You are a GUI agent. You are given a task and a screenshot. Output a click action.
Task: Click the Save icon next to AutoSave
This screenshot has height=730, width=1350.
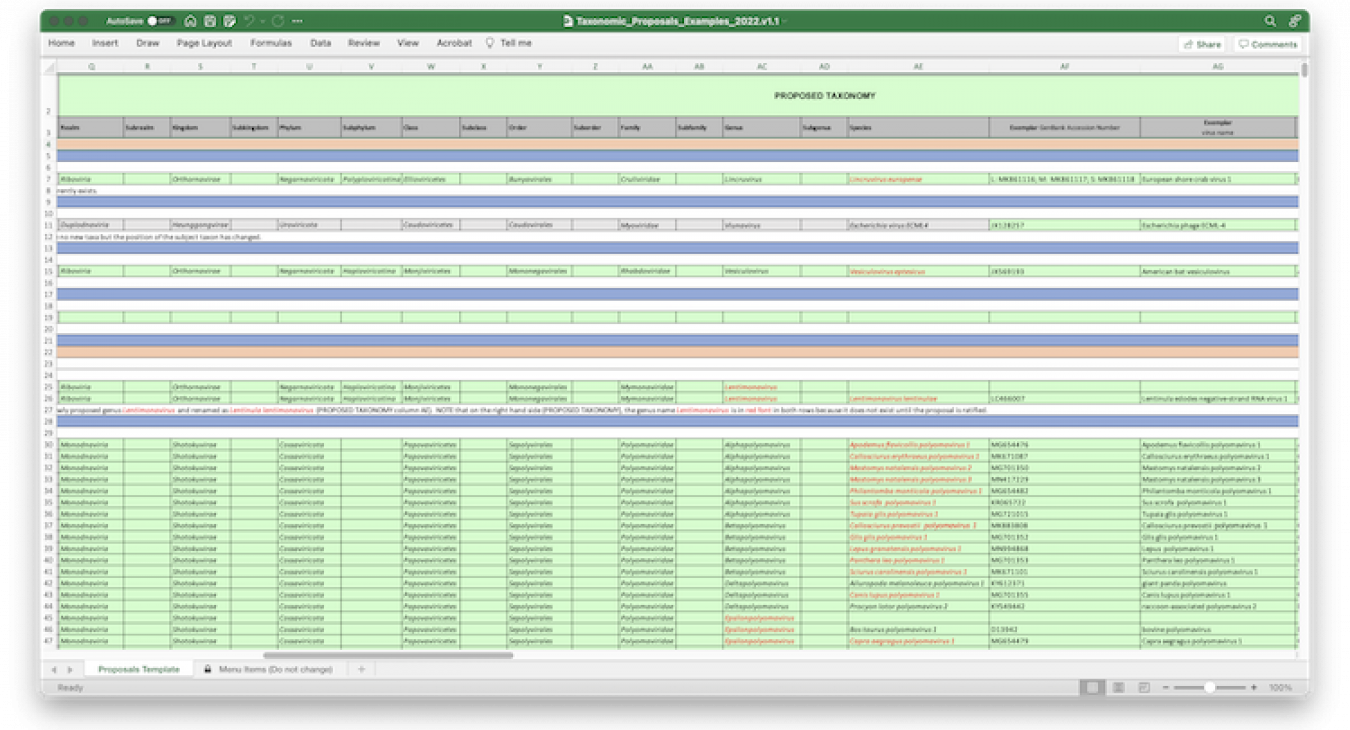(211, 20)
